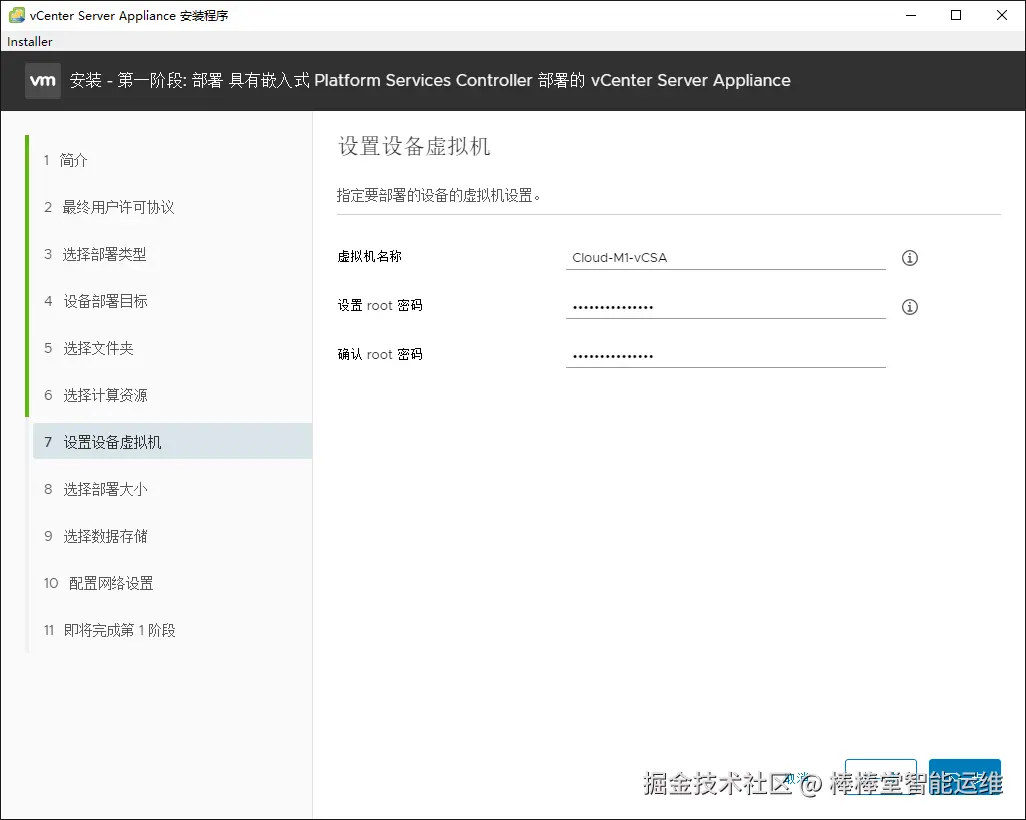
Task: Select step 11 即将完成第 1 阶段
Action: pyautogui.click(x=109, y=631)
